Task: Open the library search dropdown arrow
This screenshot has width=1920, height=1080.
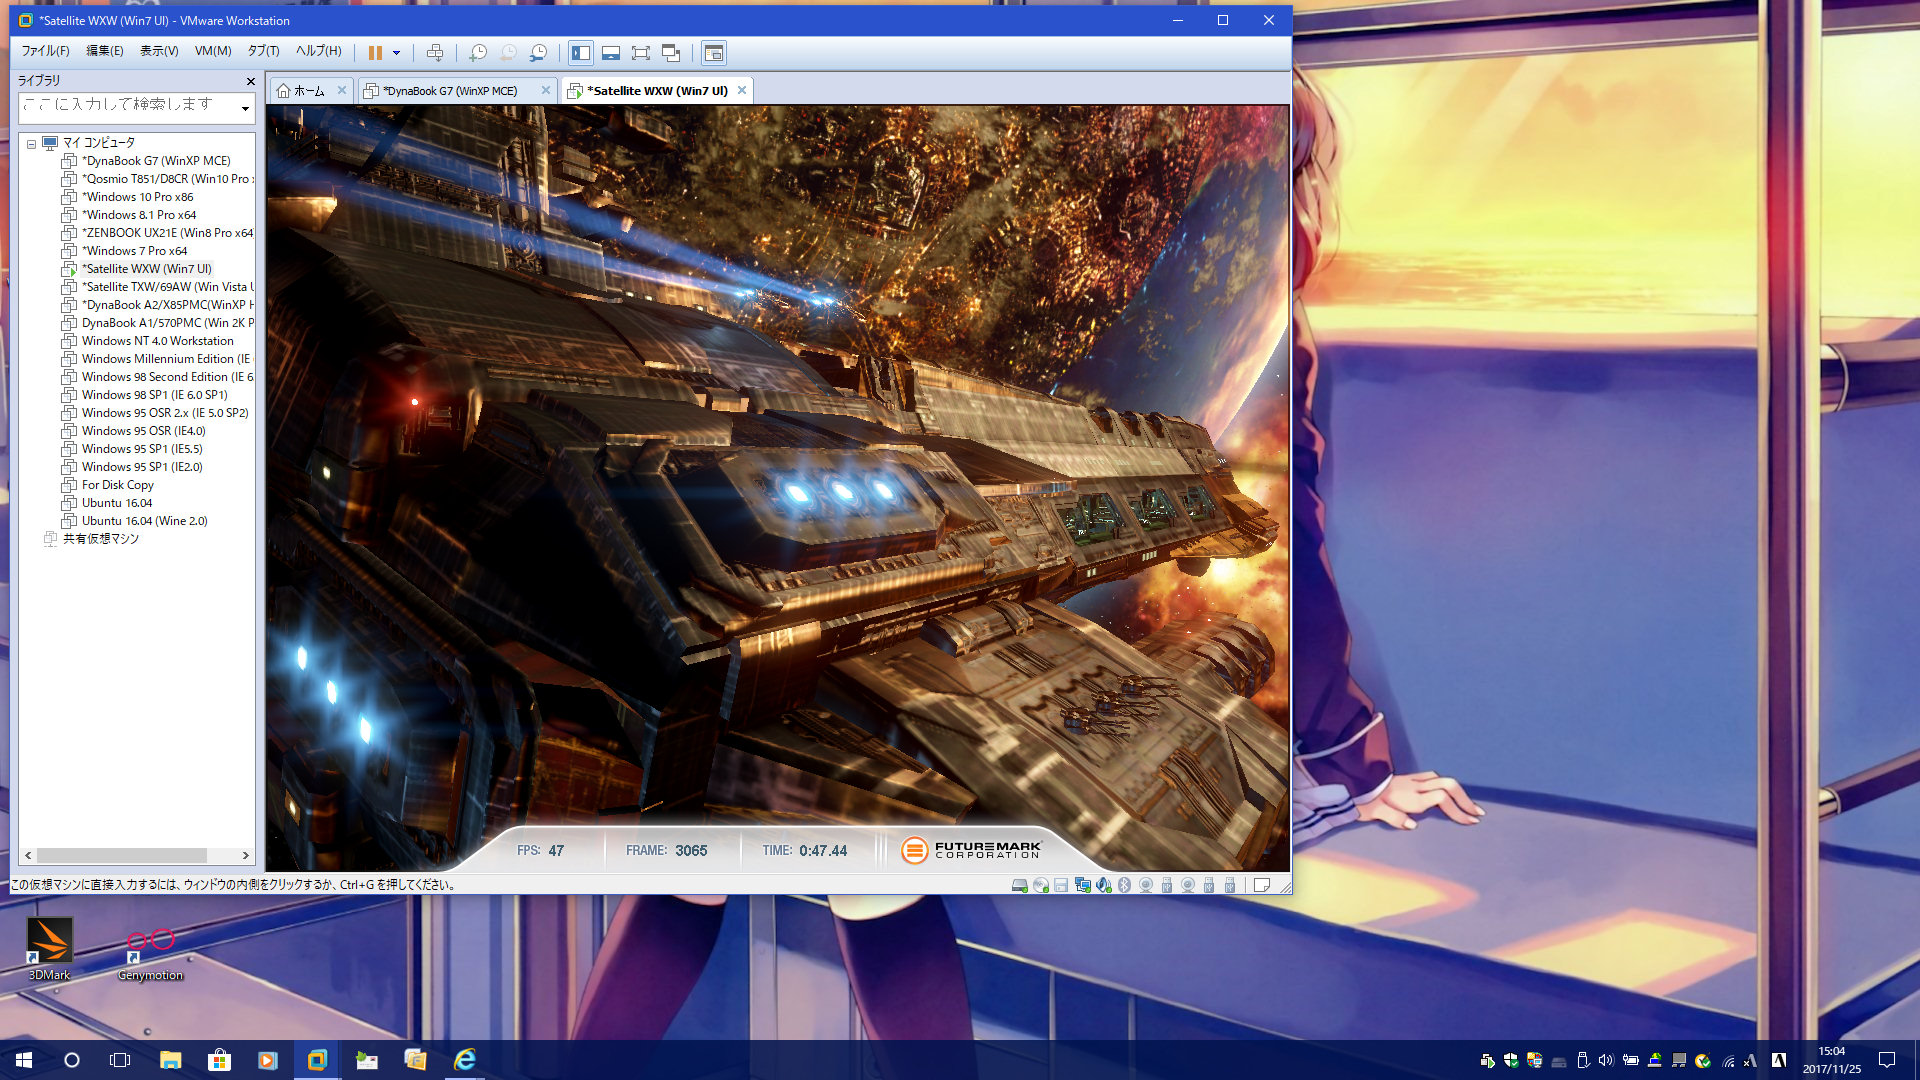Action: [x=245, y=108]
